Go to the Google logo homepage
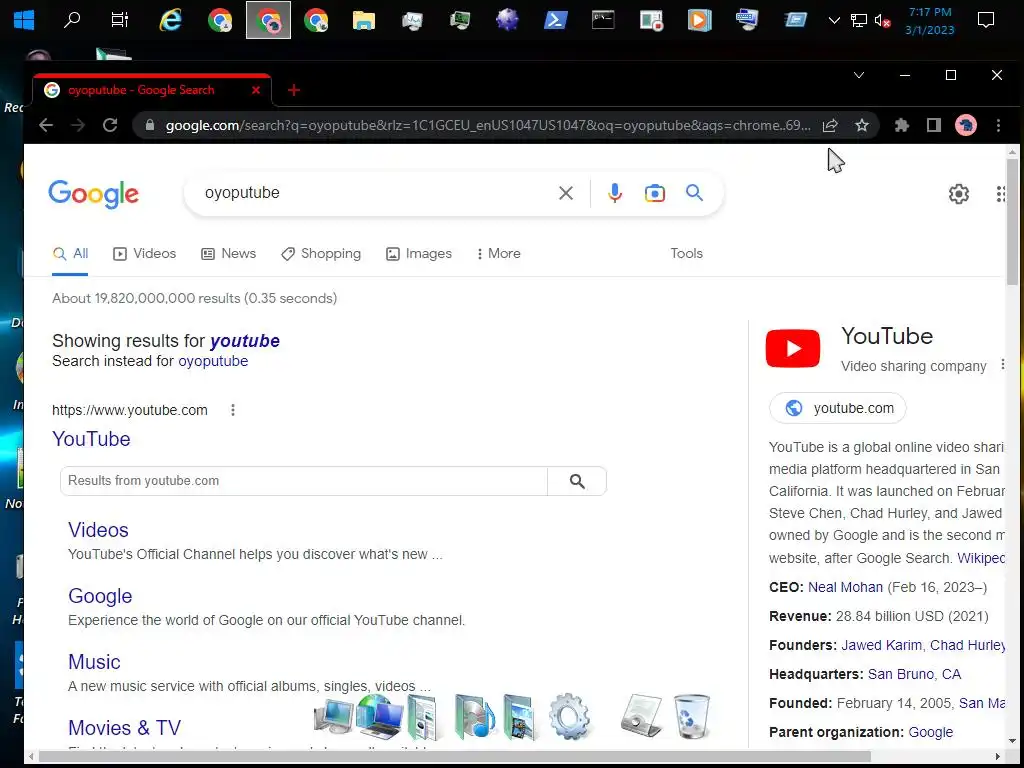Image resolution: width=1024 pixels, height=768 pixels. 93,194
